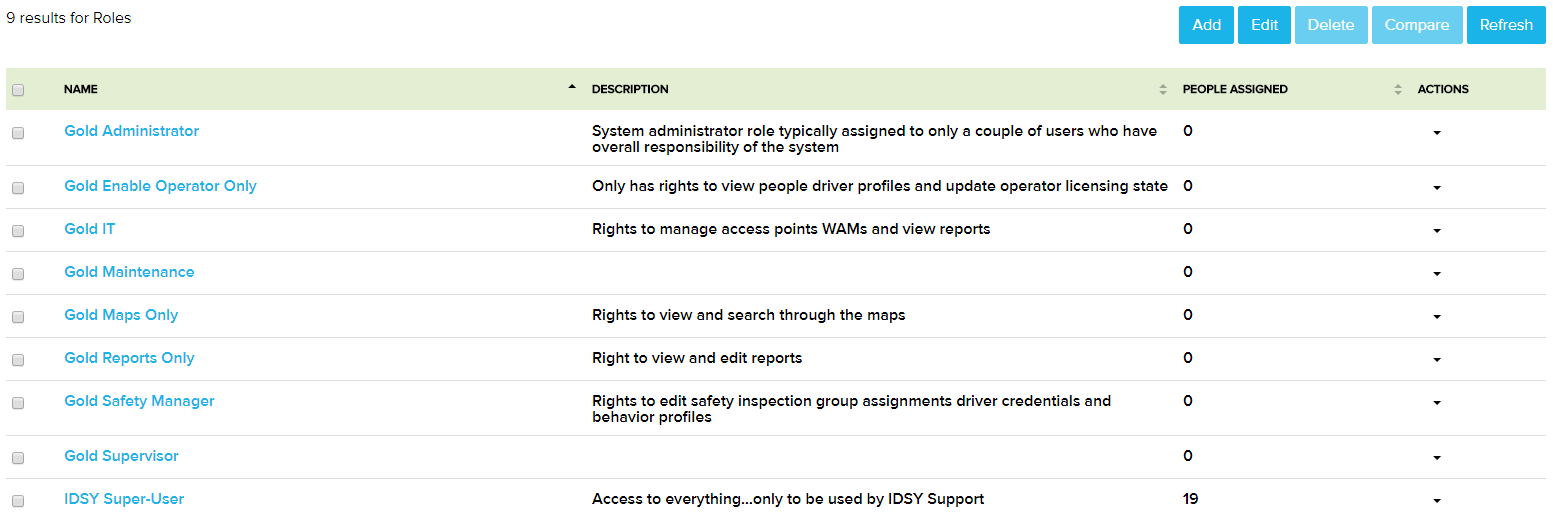Click the Compare button

pos(1417,25)
